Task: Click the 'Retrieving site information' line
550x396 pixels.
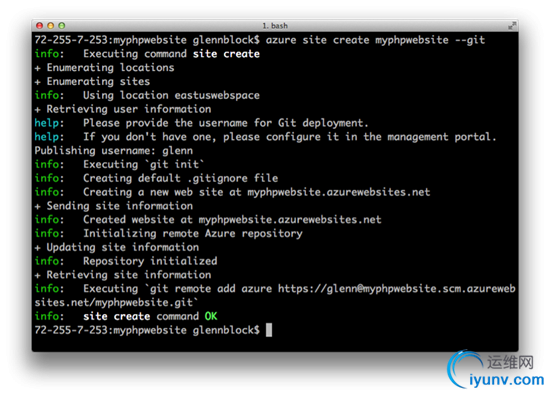Action: pyautogui.click(x=123, y=275)
